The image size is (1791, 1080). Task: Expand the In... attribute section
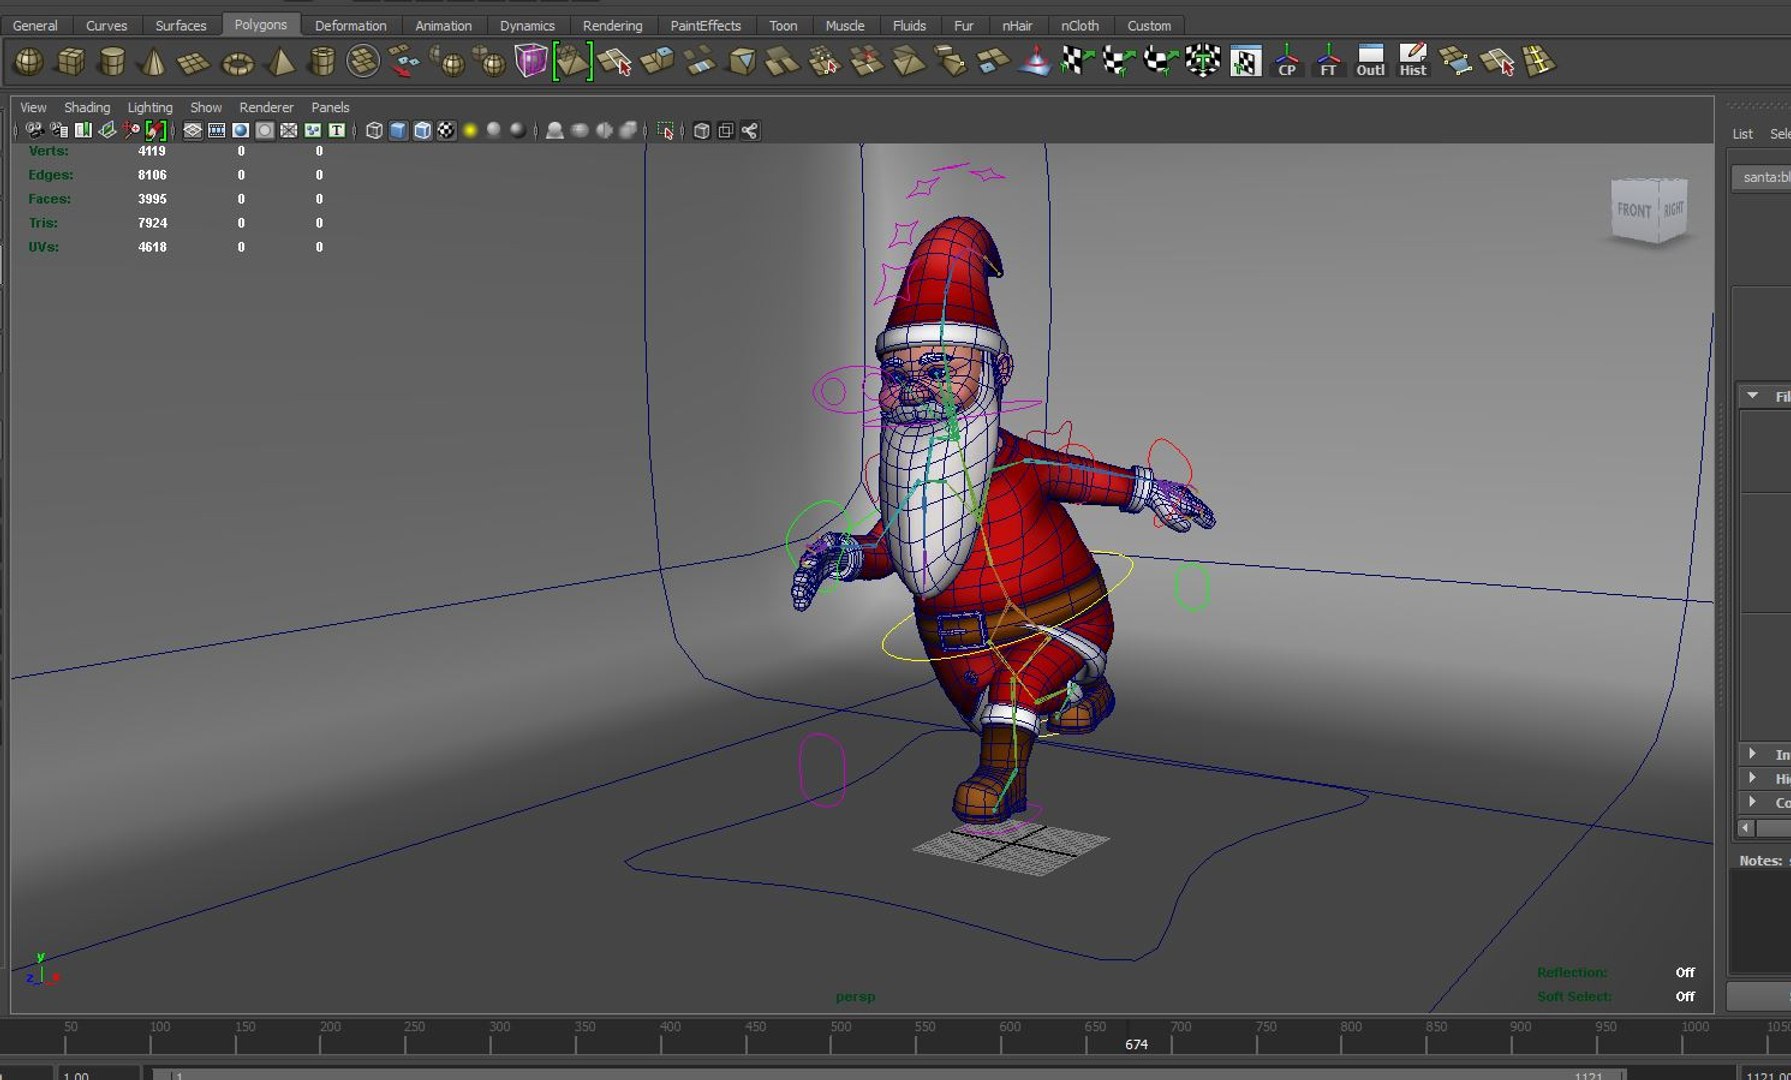(x=1753, y=754)
